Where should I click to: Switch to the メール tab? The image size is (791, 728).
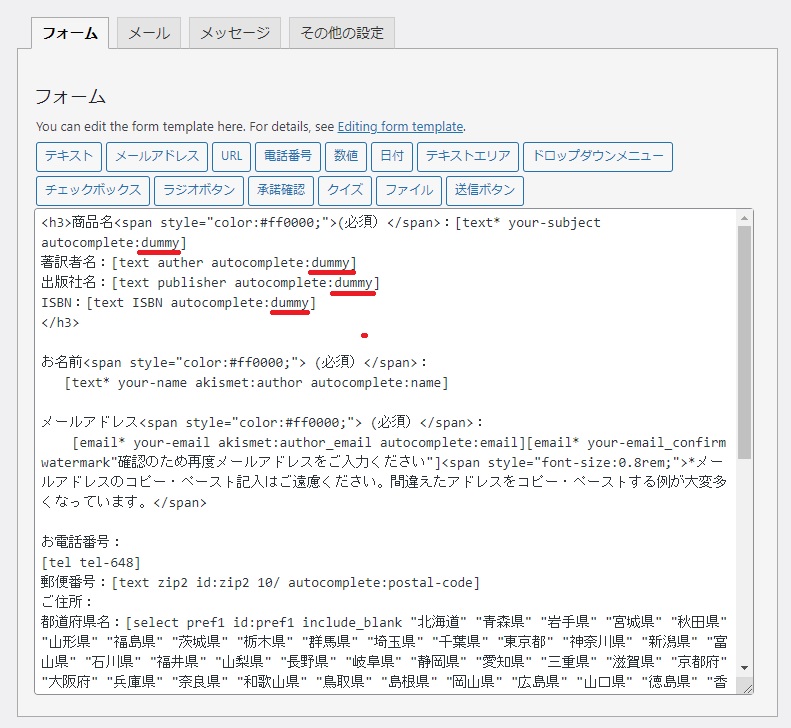(149, 33)
